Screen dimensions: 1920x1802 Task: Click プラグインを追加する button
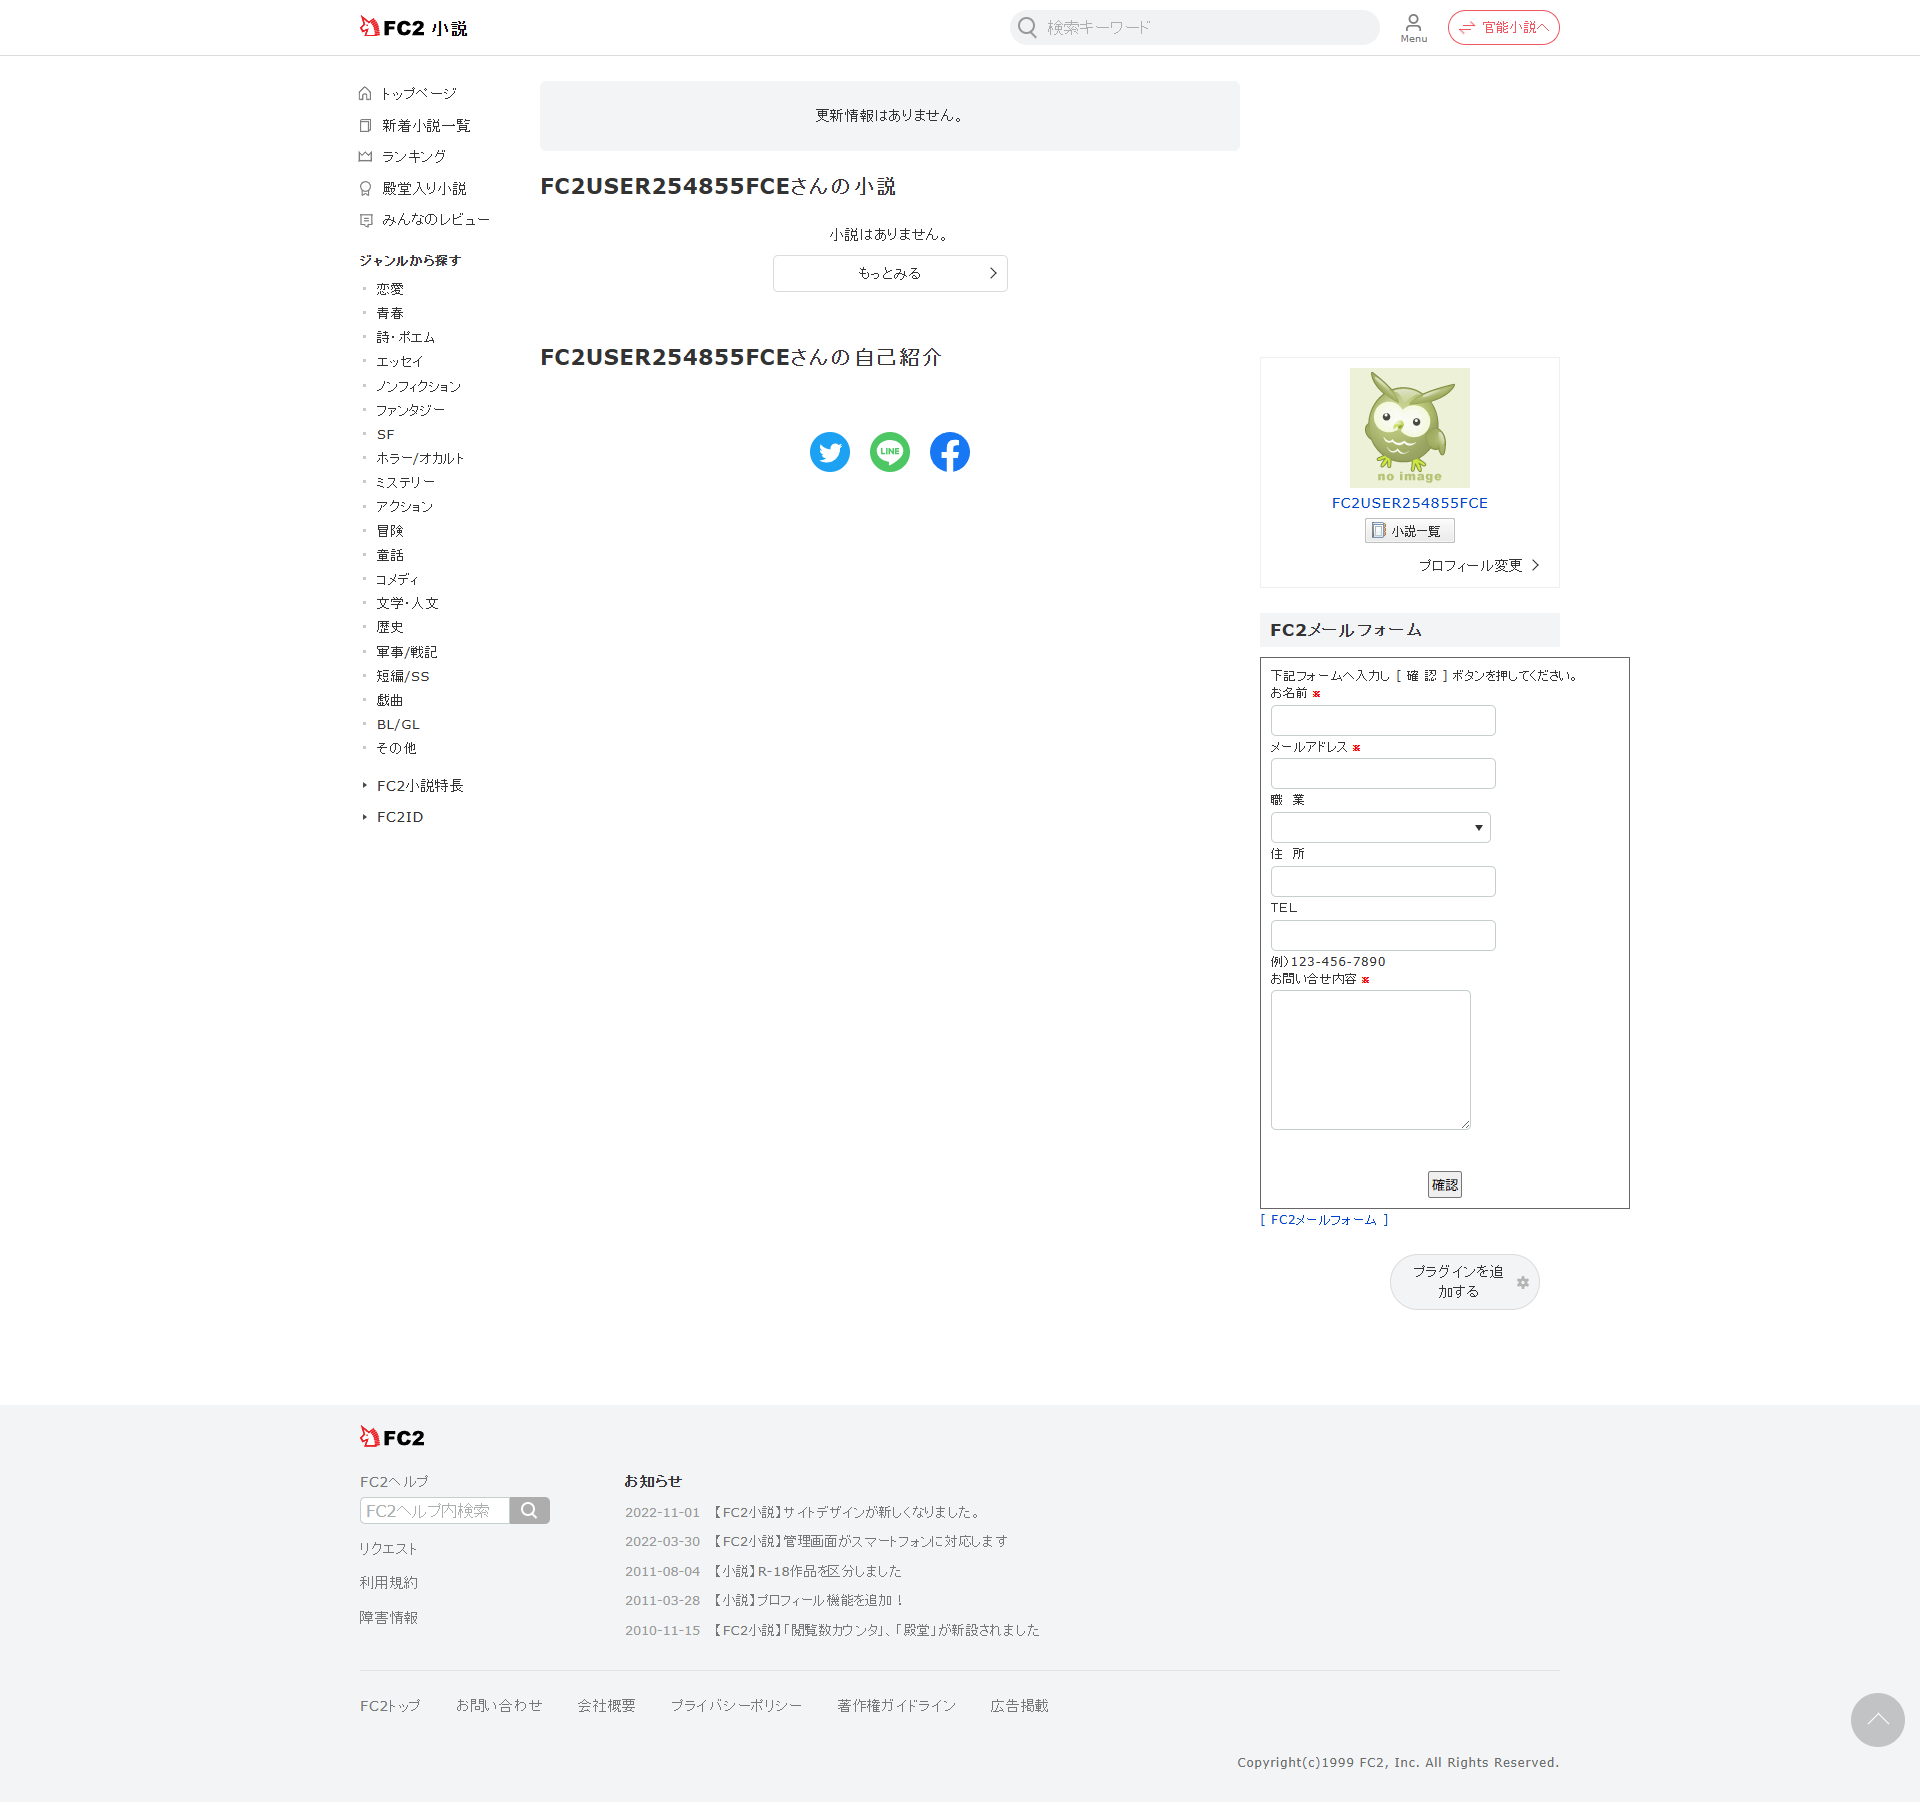tap(1464, 1282)
